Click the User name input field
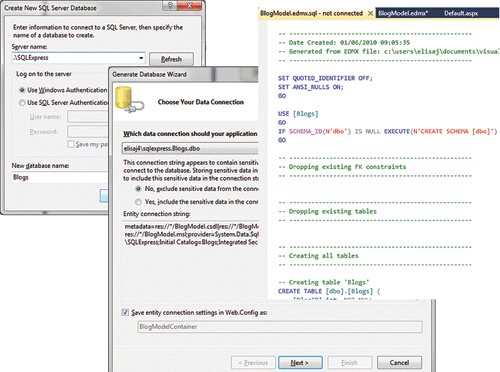Image resolution: width=500 pixels, height=372 pixels. (88, 117)
